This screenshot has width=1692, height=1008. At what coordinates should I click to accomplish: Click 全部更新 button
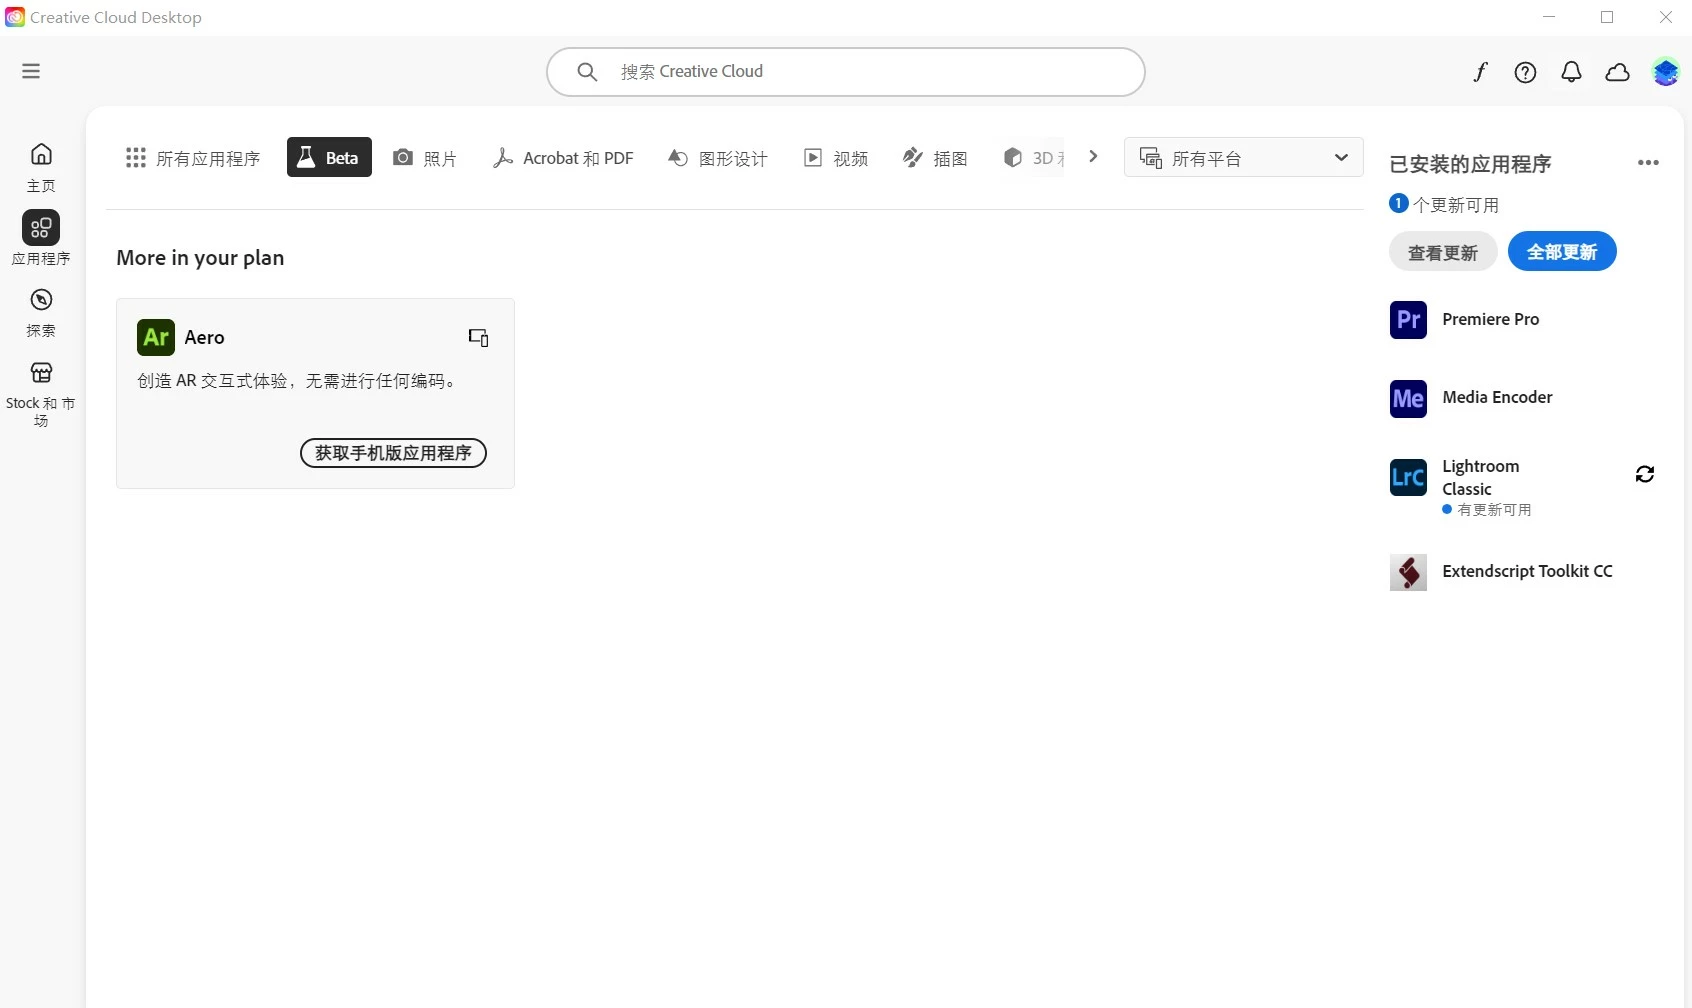click(x=1562, y=251)
